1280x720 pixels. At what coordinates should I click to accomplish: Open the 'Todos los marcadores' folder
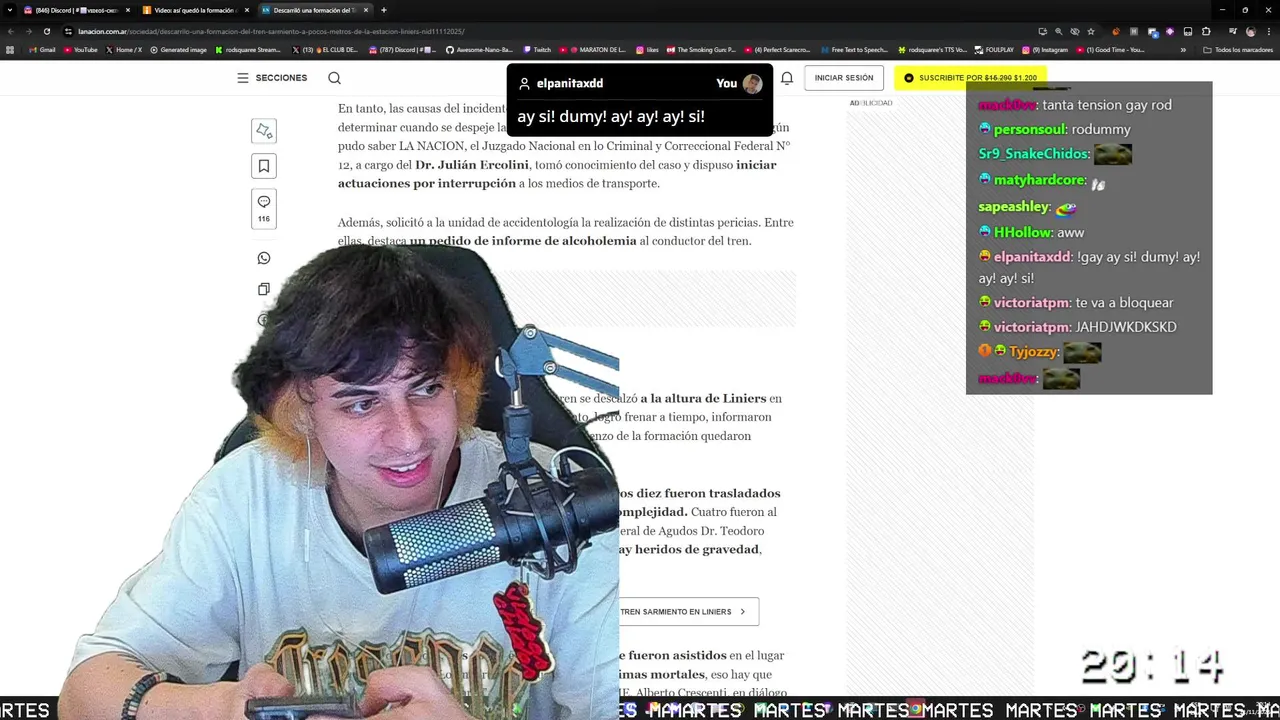pyautogui.click(x=1238, y=49)
